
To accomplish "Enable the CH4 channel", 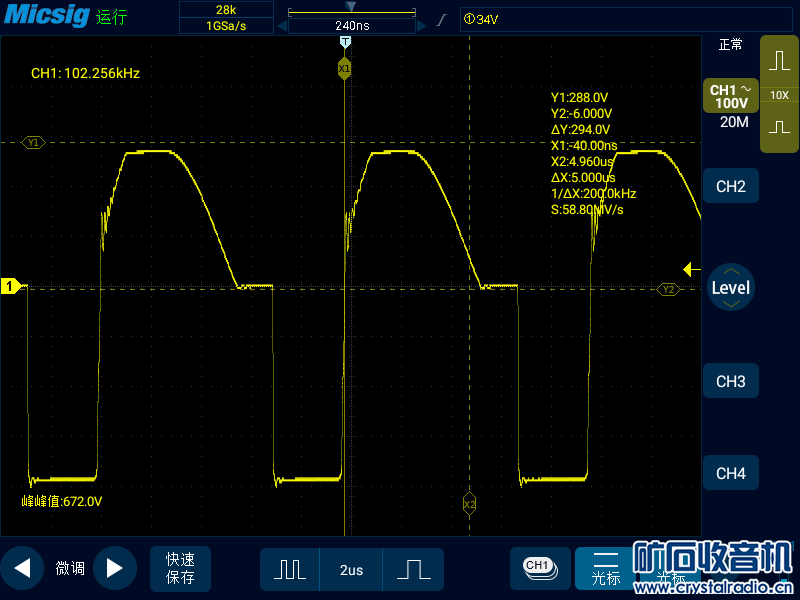I will coord(731,474).
